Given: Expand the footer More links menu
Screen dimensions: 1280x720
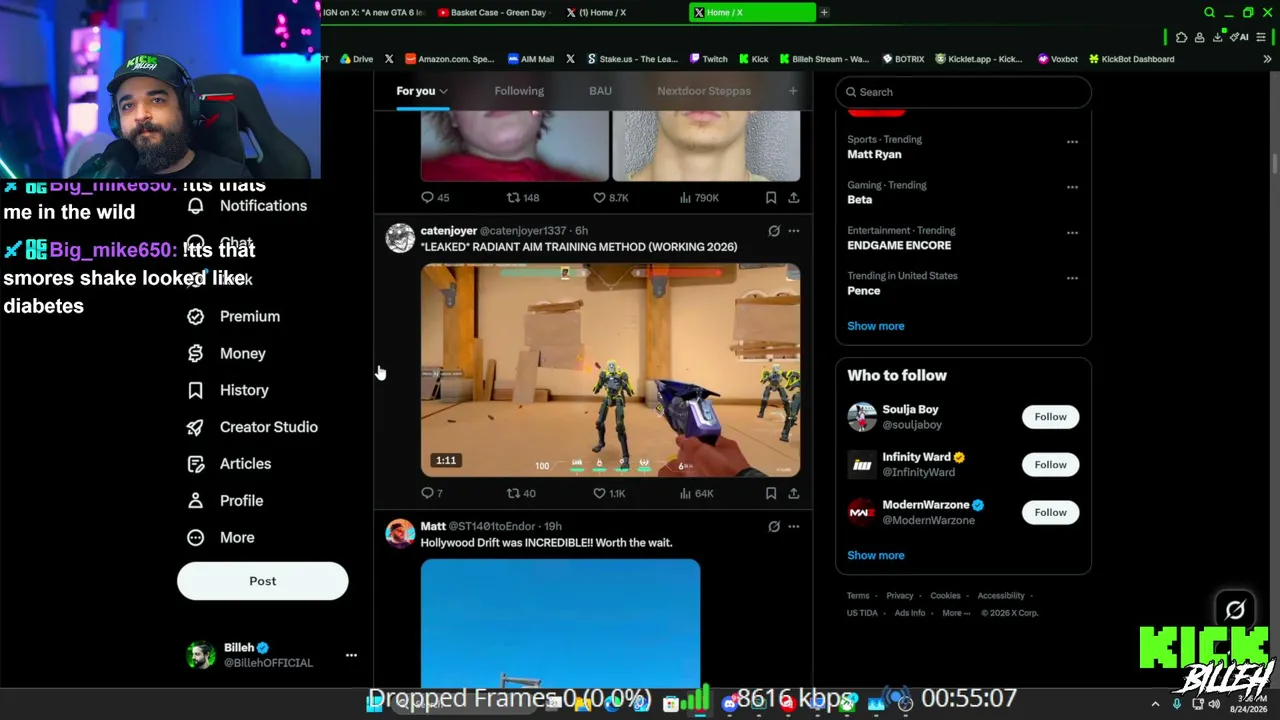Looking at the screenshot, I should (956, 613).
